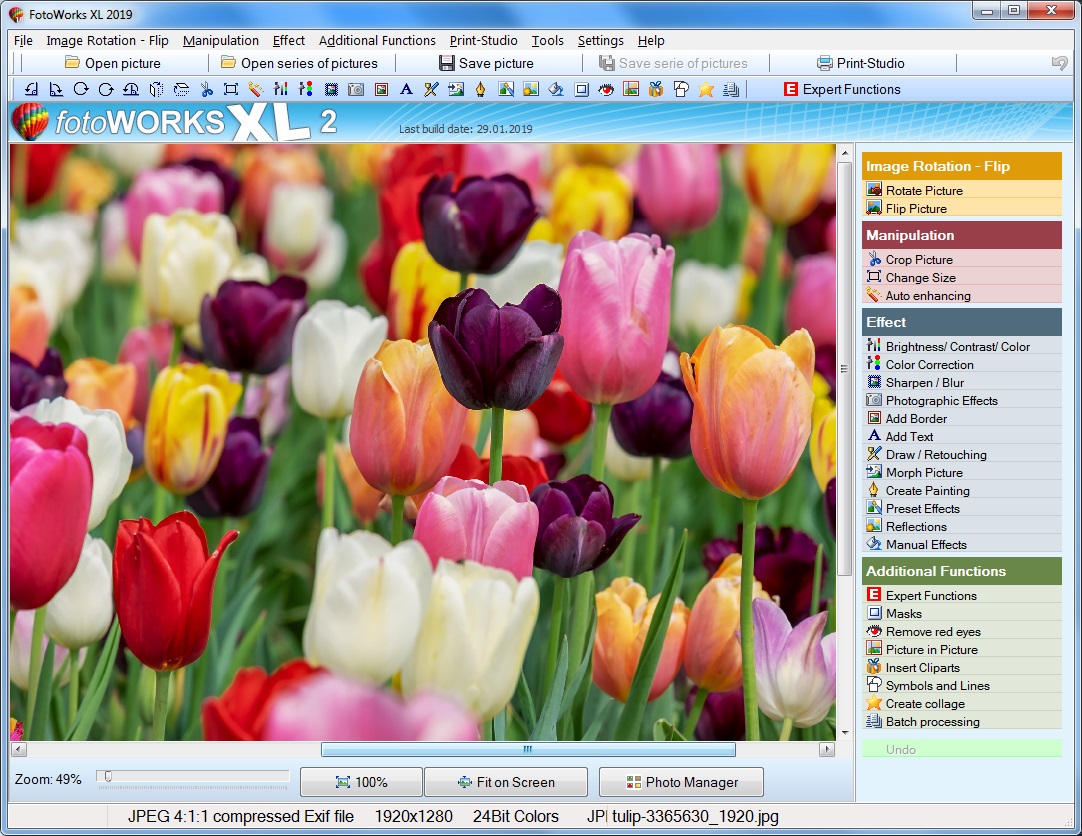
Task: Open the Manipulation menu
Action: (221, 41)
